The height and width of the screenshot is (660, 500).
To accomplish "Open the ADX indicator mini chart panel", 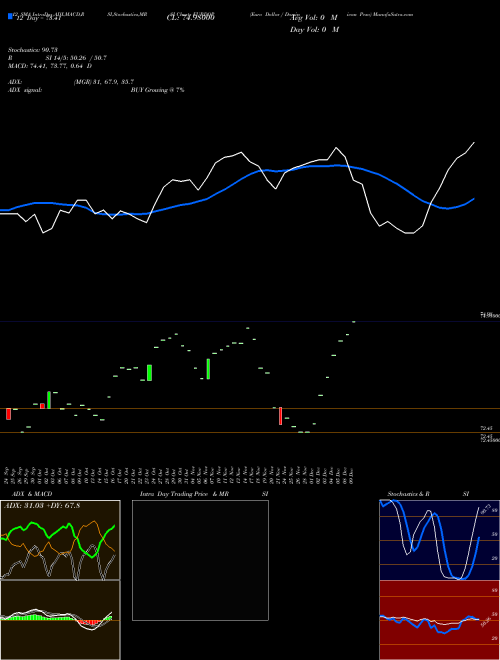I will 60,540.
